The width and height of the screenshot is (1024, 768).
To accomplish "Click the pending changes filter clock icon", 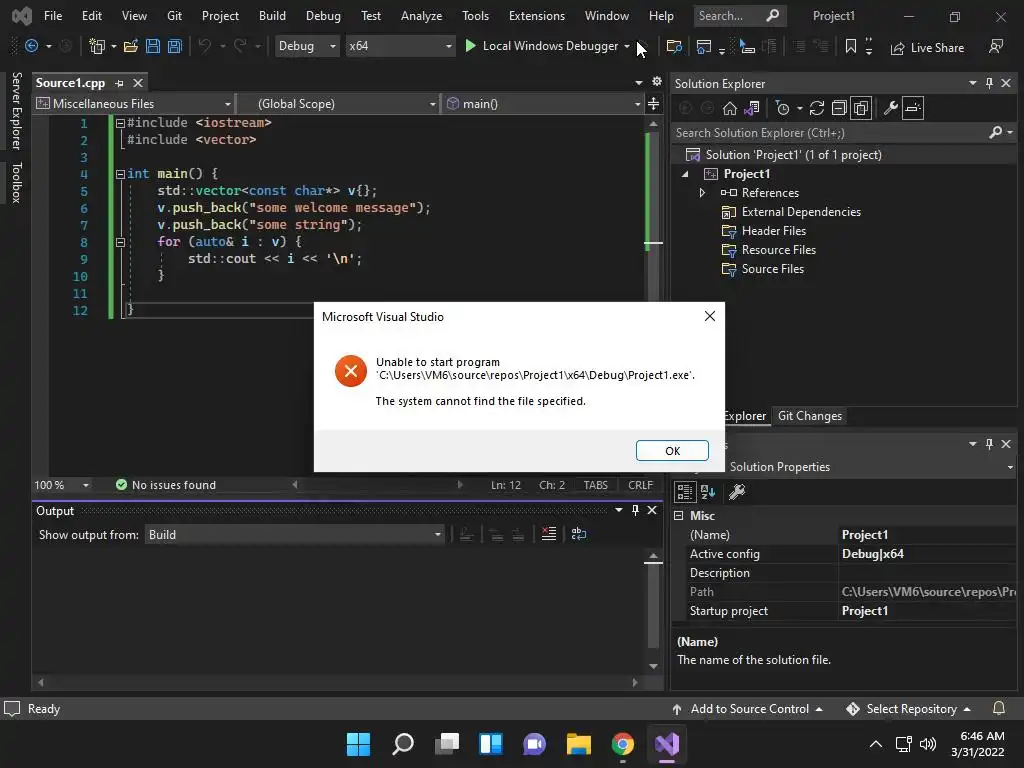I will (x=782, y=108).
